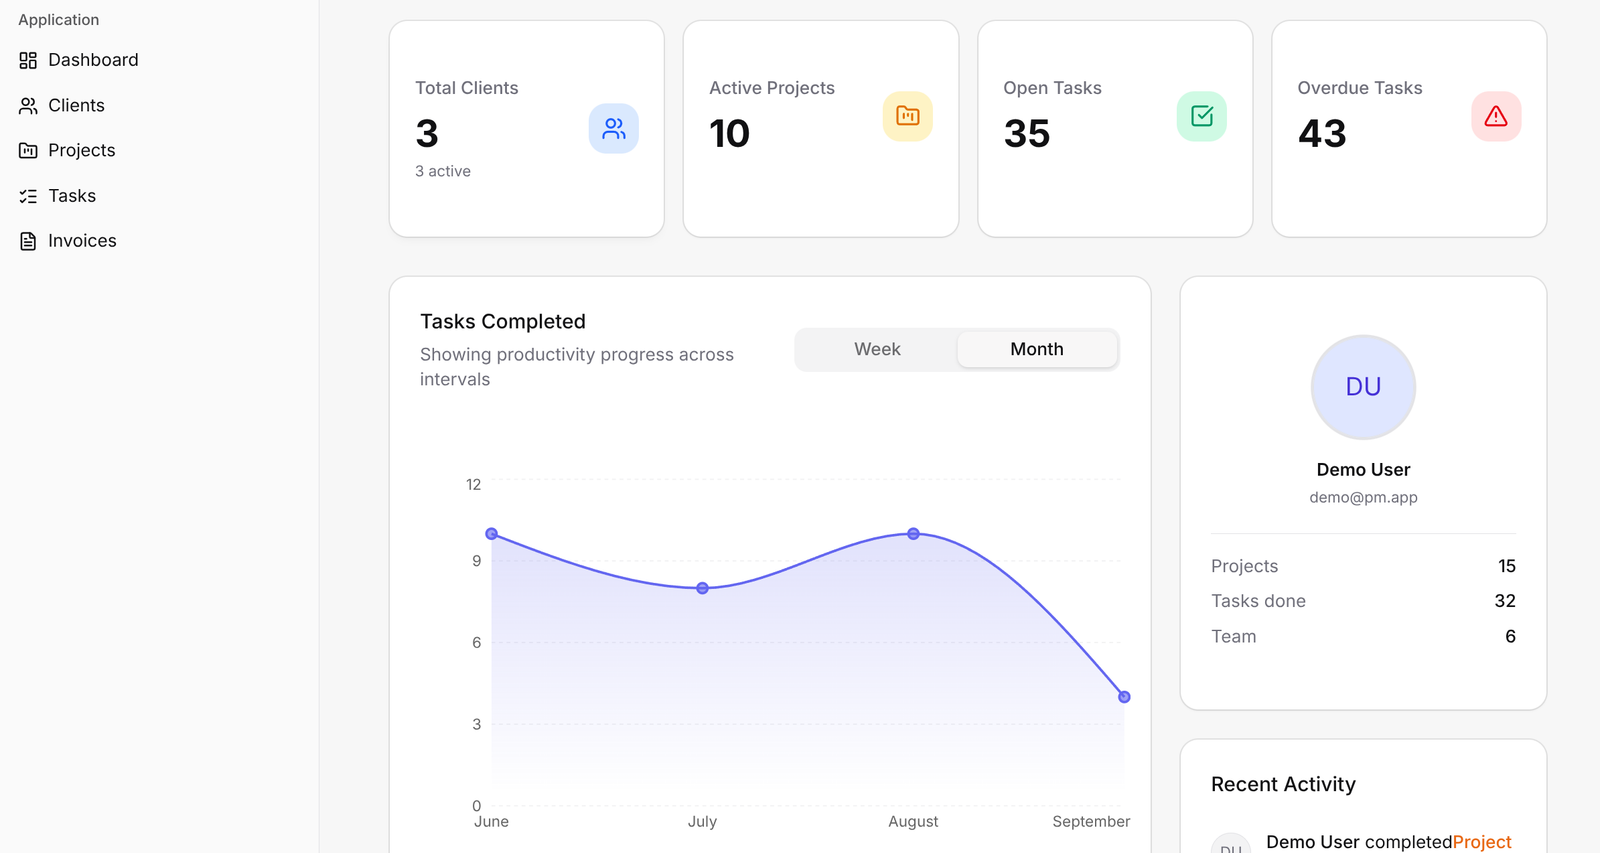Click the July data point on chart

coord(702,588)
